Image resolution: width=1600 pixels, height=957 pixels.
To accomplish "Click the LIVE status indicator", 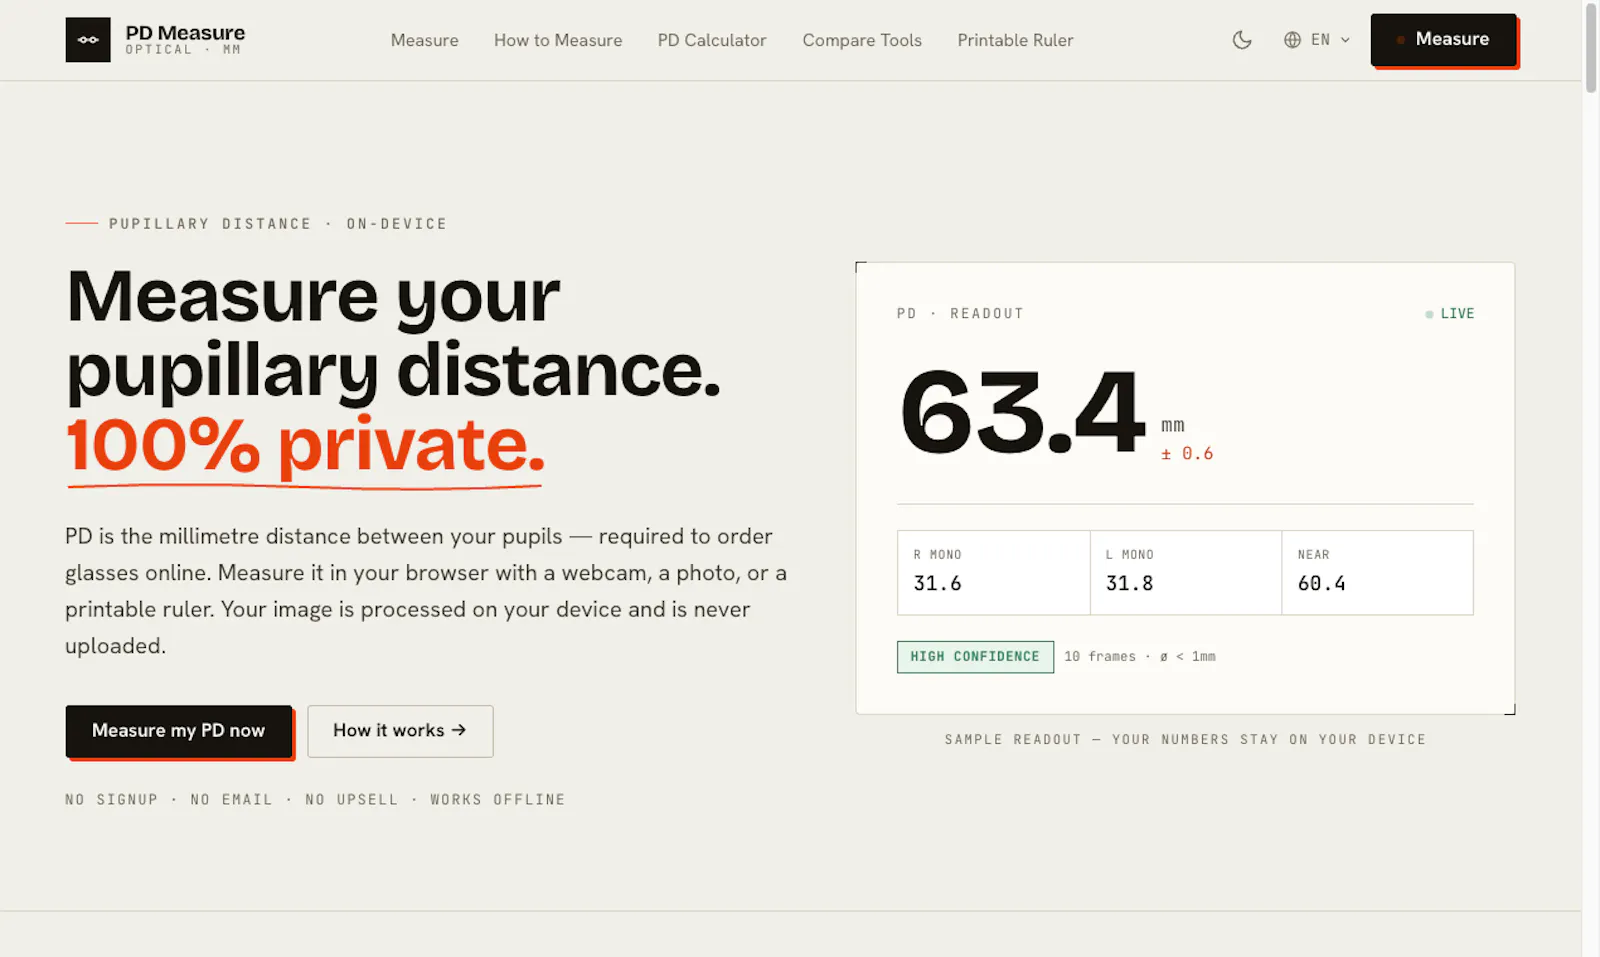I will 1450,314.
